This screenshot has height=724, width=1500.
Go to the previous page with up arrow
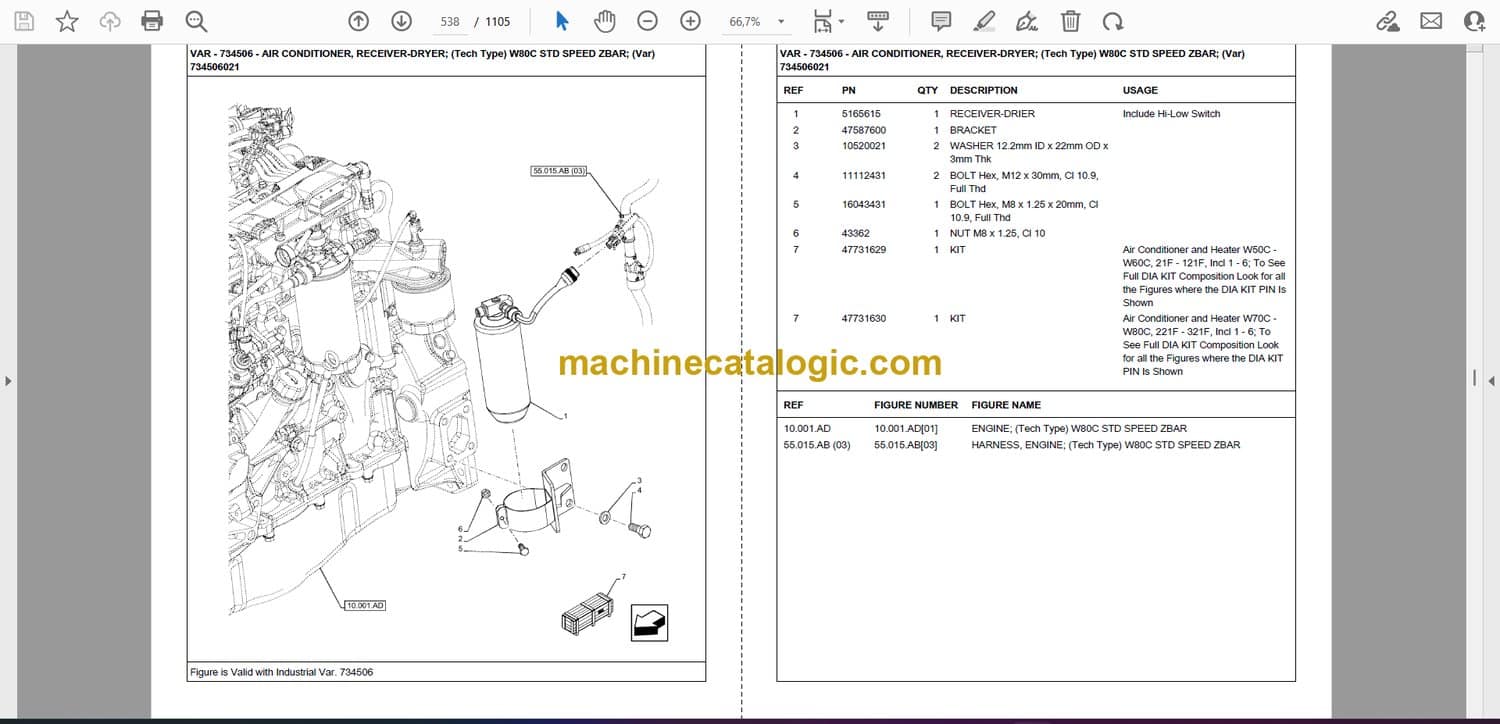tap(358, 21)
